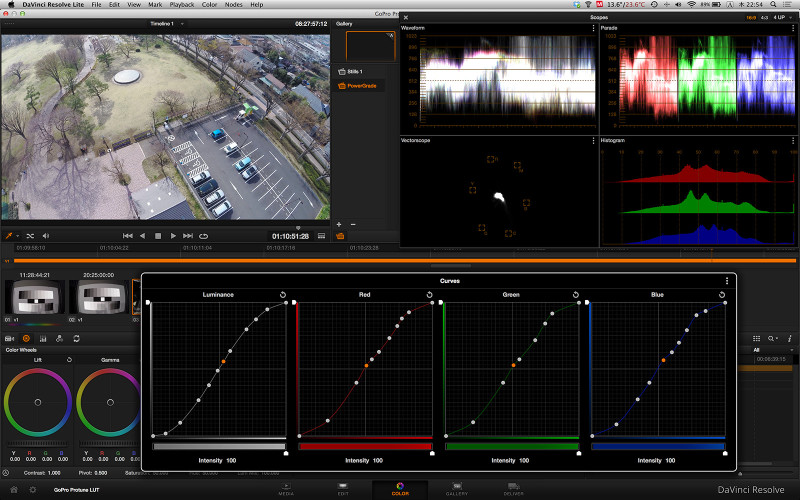Open Waveform scope options menu
The image size is (800, 500).
pos(594,28)
